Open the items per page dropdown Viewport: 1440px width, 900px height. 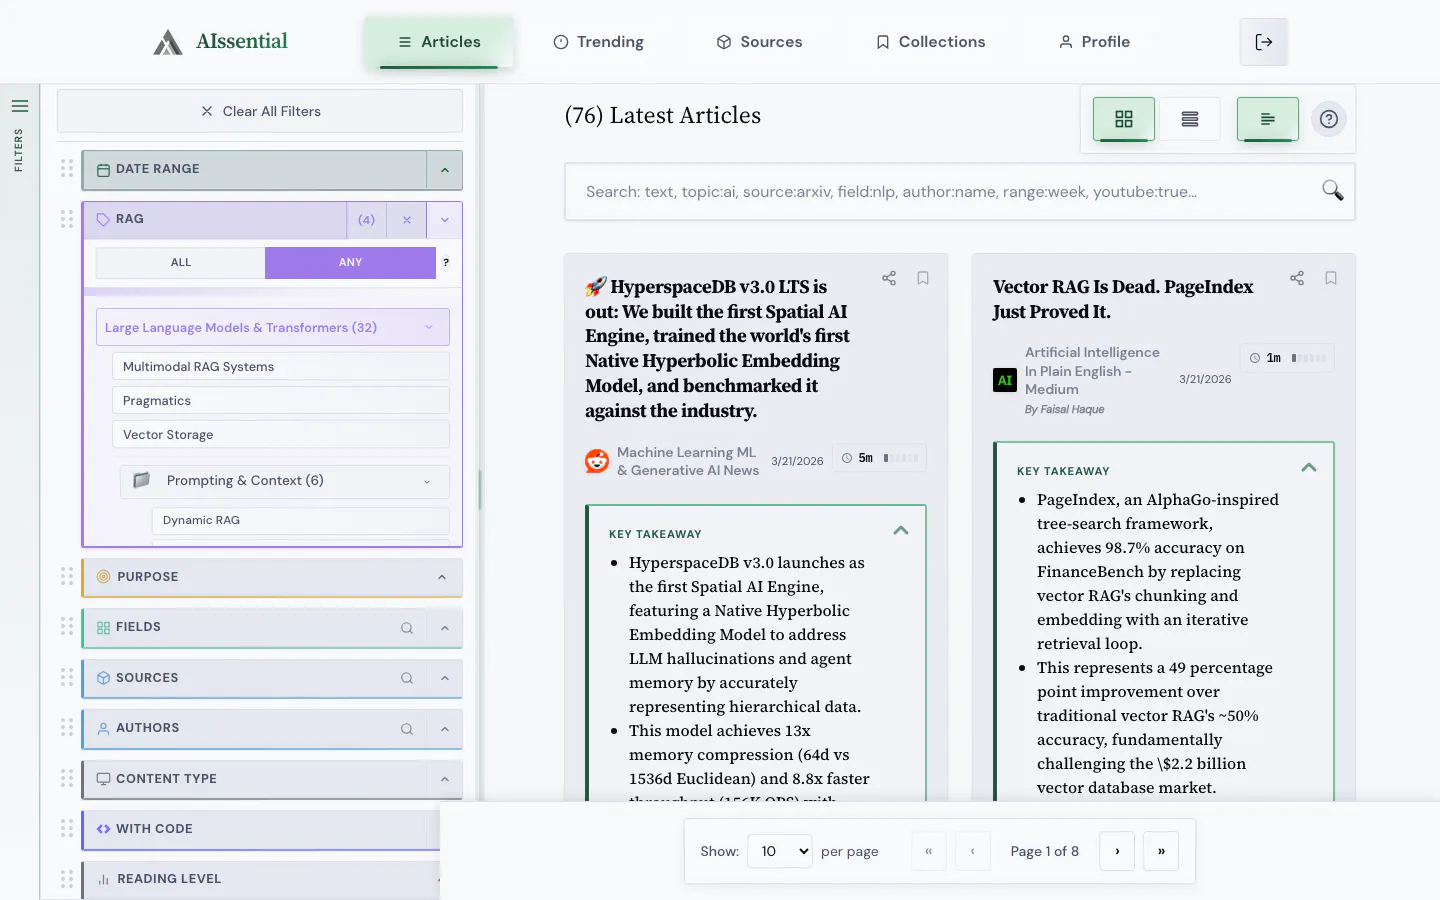pos(780,851)
